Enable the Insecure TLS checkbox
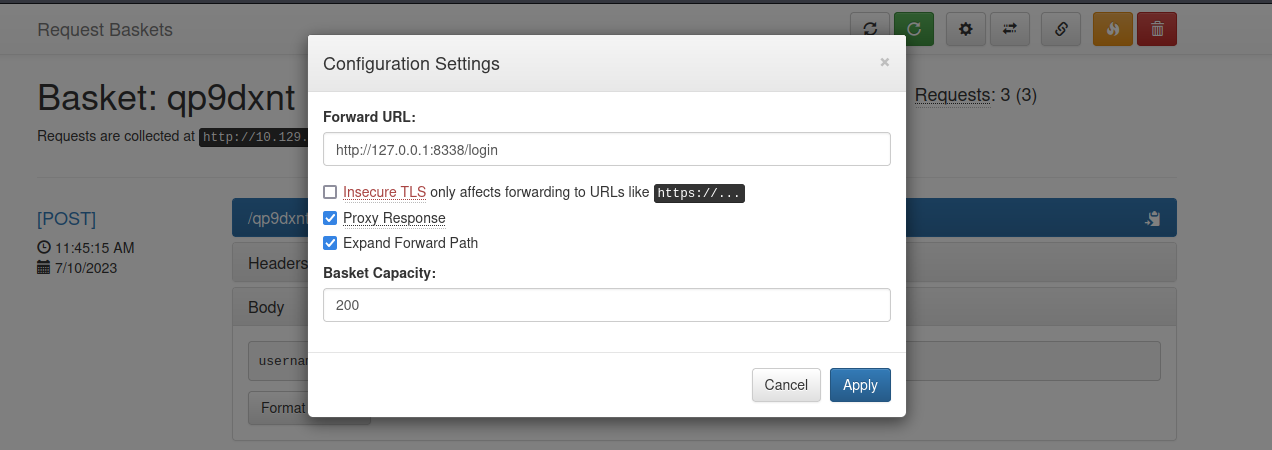This screenshot has height=450, width=1272. click(x=330, y=192)
